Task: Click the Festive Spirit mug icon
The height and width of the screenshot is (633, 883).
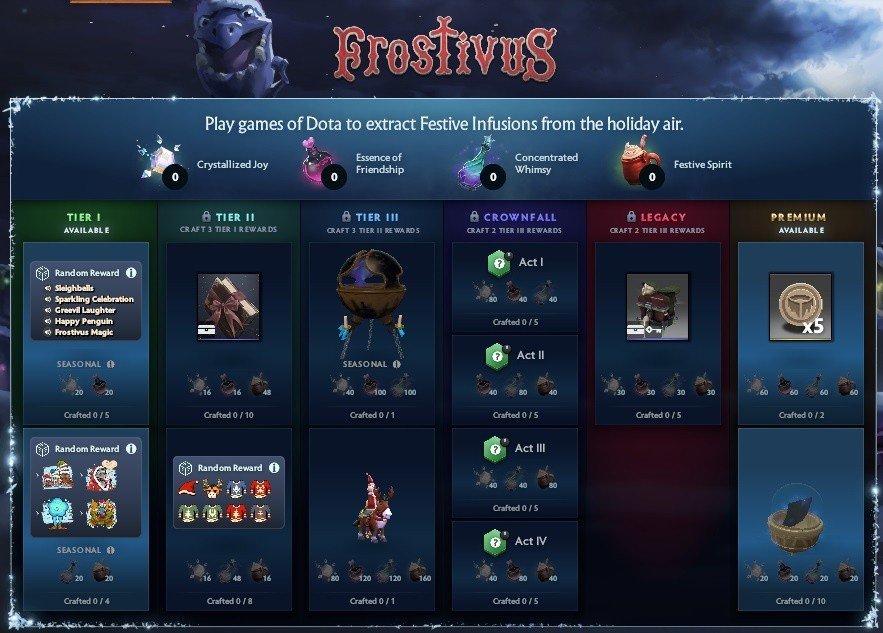Action: 641,160
